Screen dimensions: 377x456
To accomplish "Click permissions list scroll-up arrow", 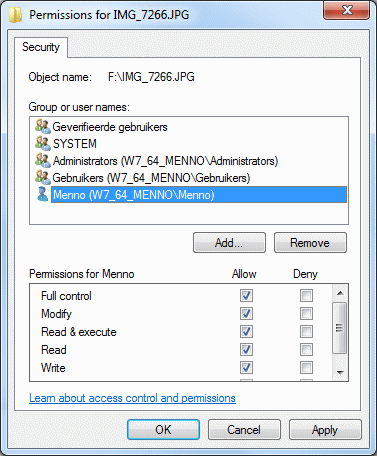I will (340, 293).
